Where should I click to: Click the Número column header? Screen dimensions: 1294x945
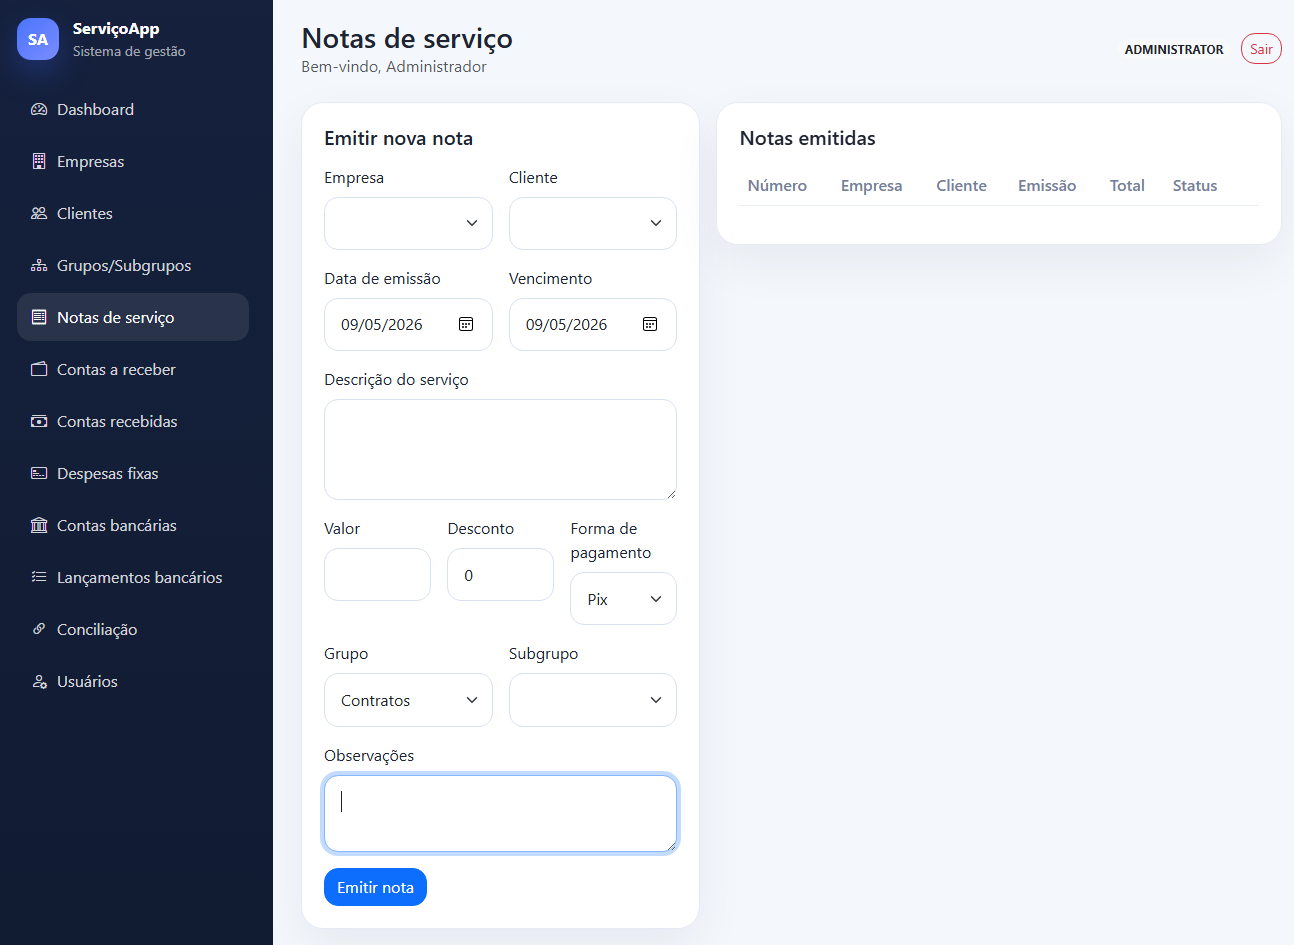click(777, 185)
